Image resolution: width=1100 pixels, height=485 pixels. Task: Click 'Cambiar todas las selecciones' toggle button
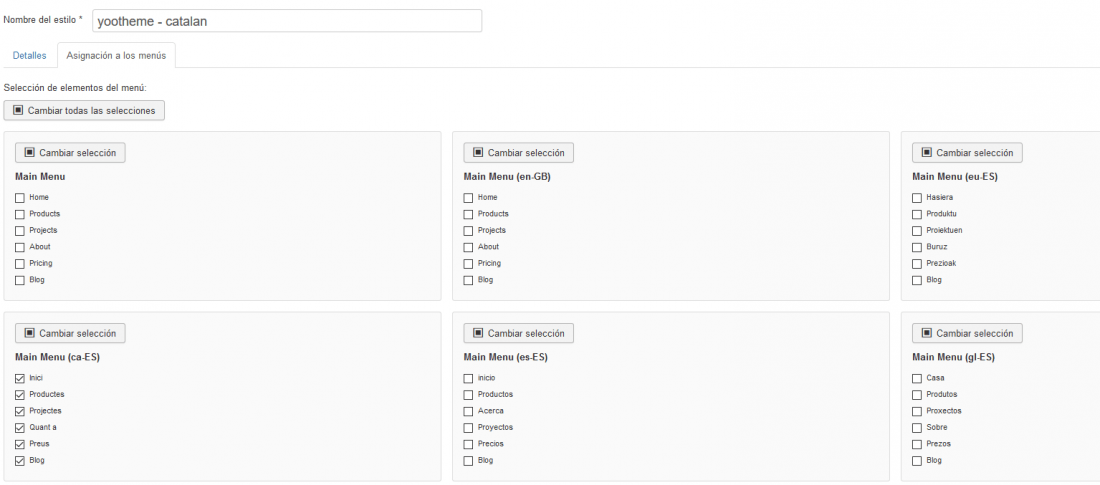(84, 110)
